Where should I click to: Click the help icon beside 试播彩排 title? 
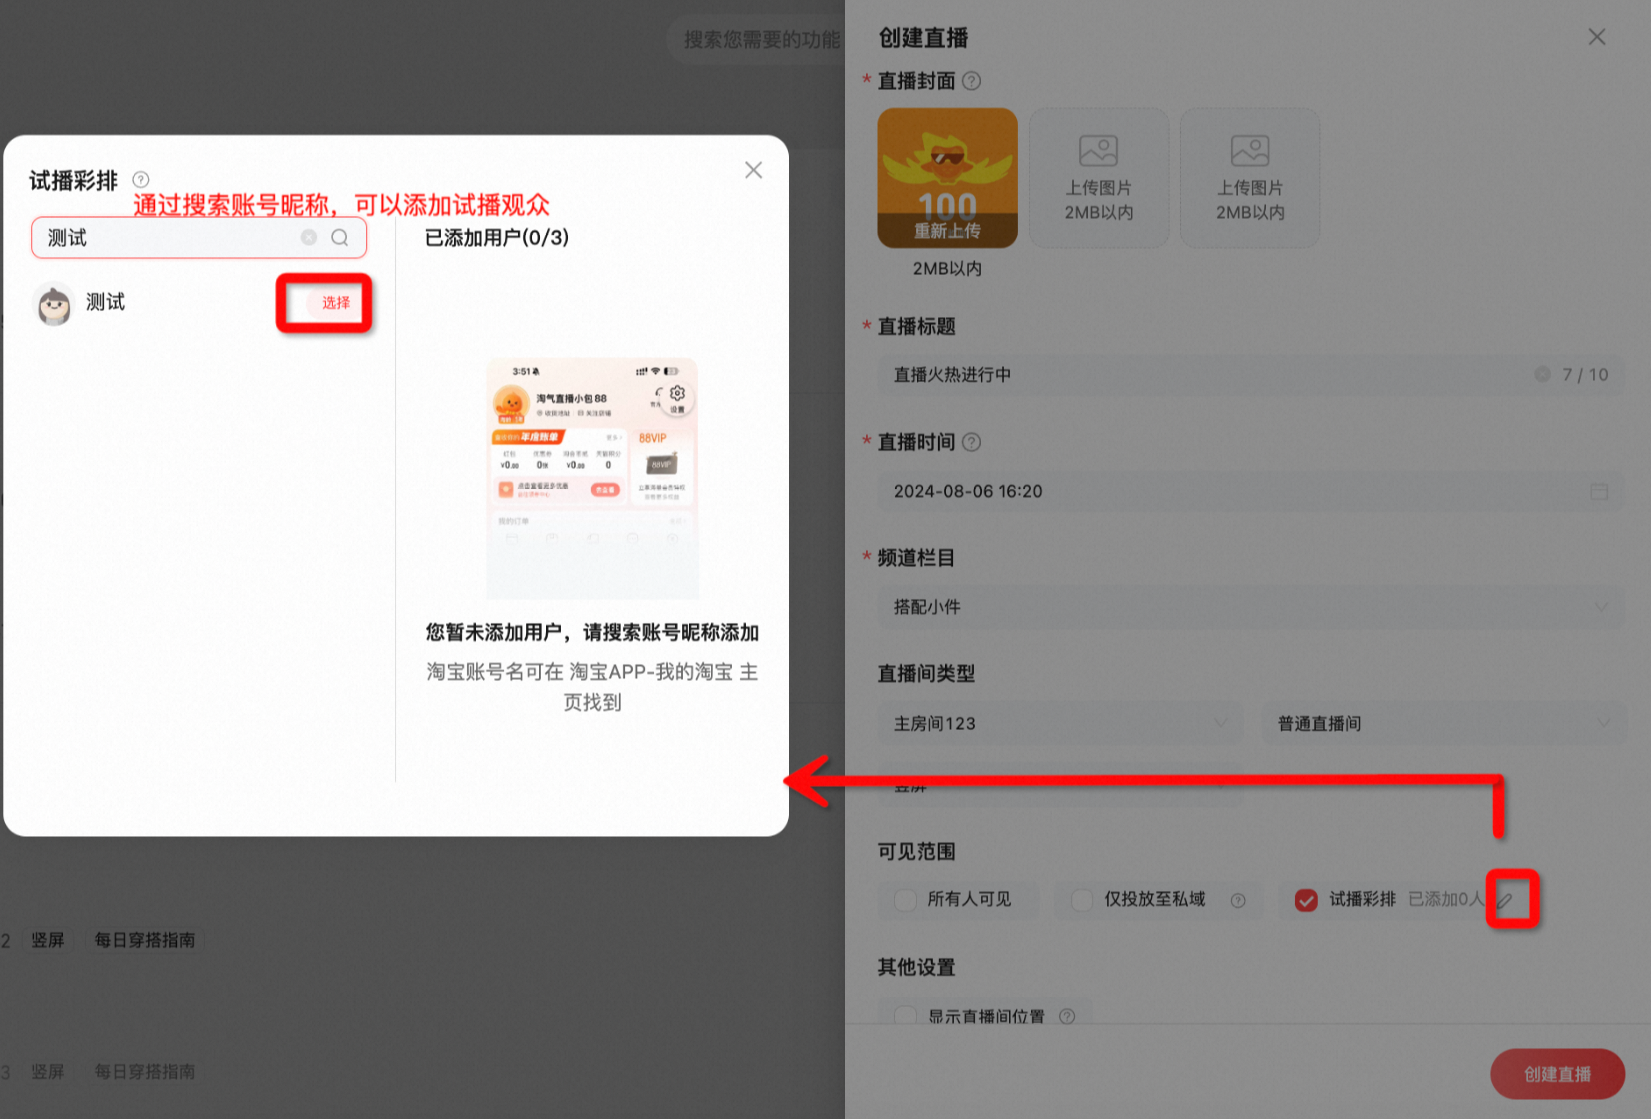141,180
